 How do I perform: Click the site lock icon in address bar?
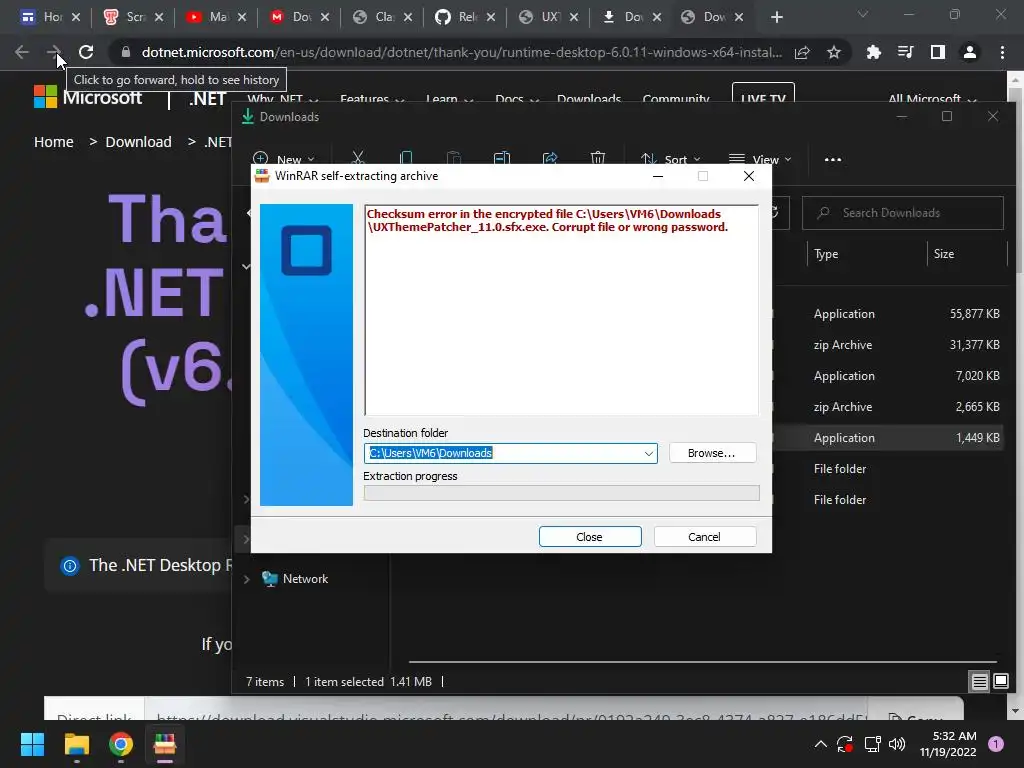[x=126, y=52]
